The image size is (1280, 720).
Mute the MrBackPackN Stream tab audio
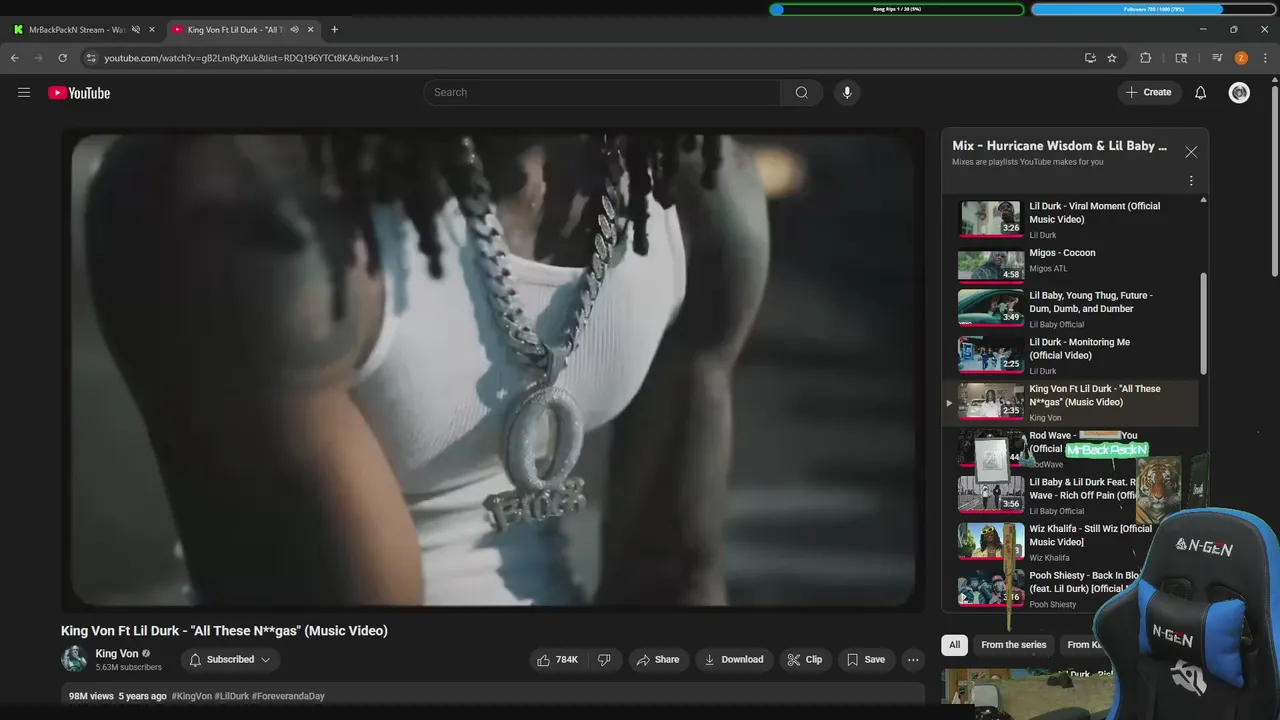pos(136,29)
